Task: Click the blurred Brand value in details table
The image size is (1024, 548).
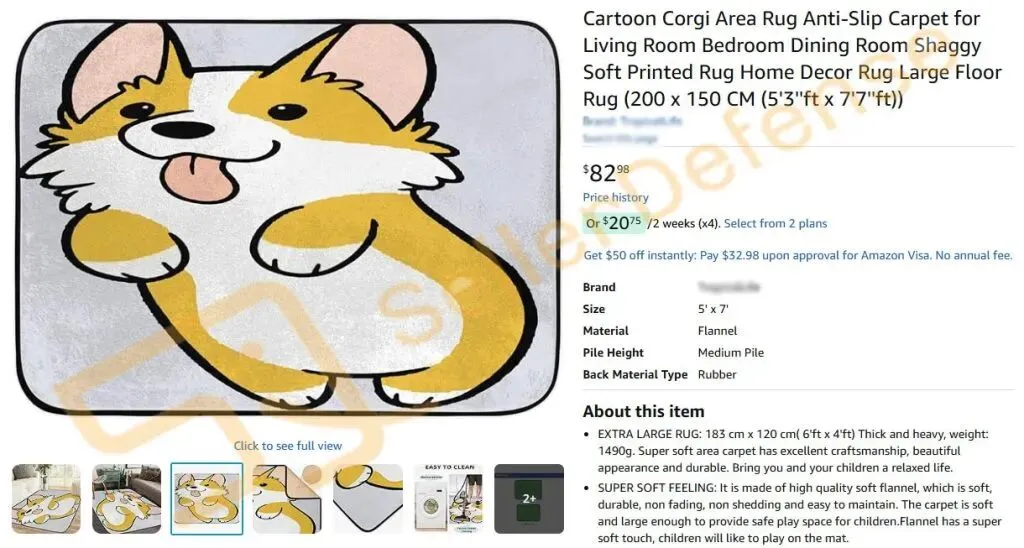Action: (728, 287)
